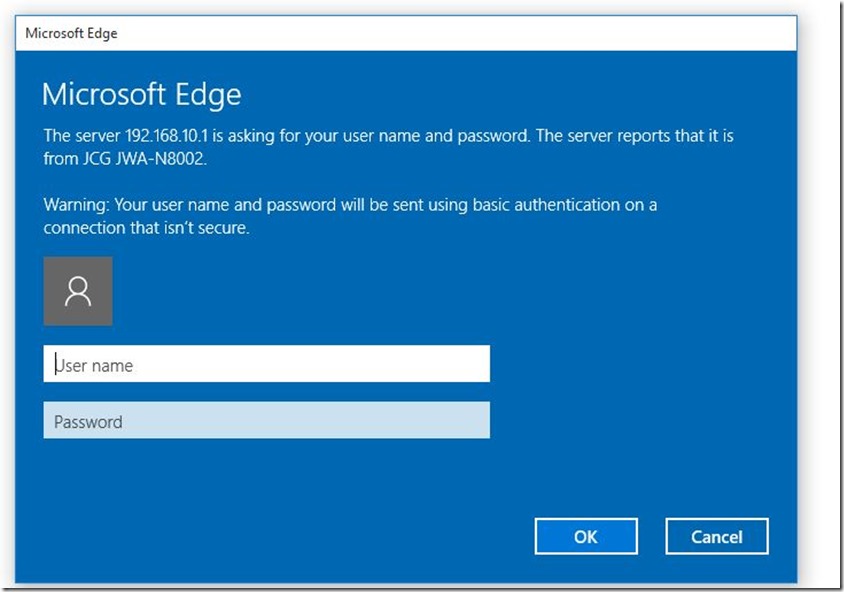844x592 pixels.
Task: Click the "connection that isn't secure" line
Action: [x=146, y=228]
